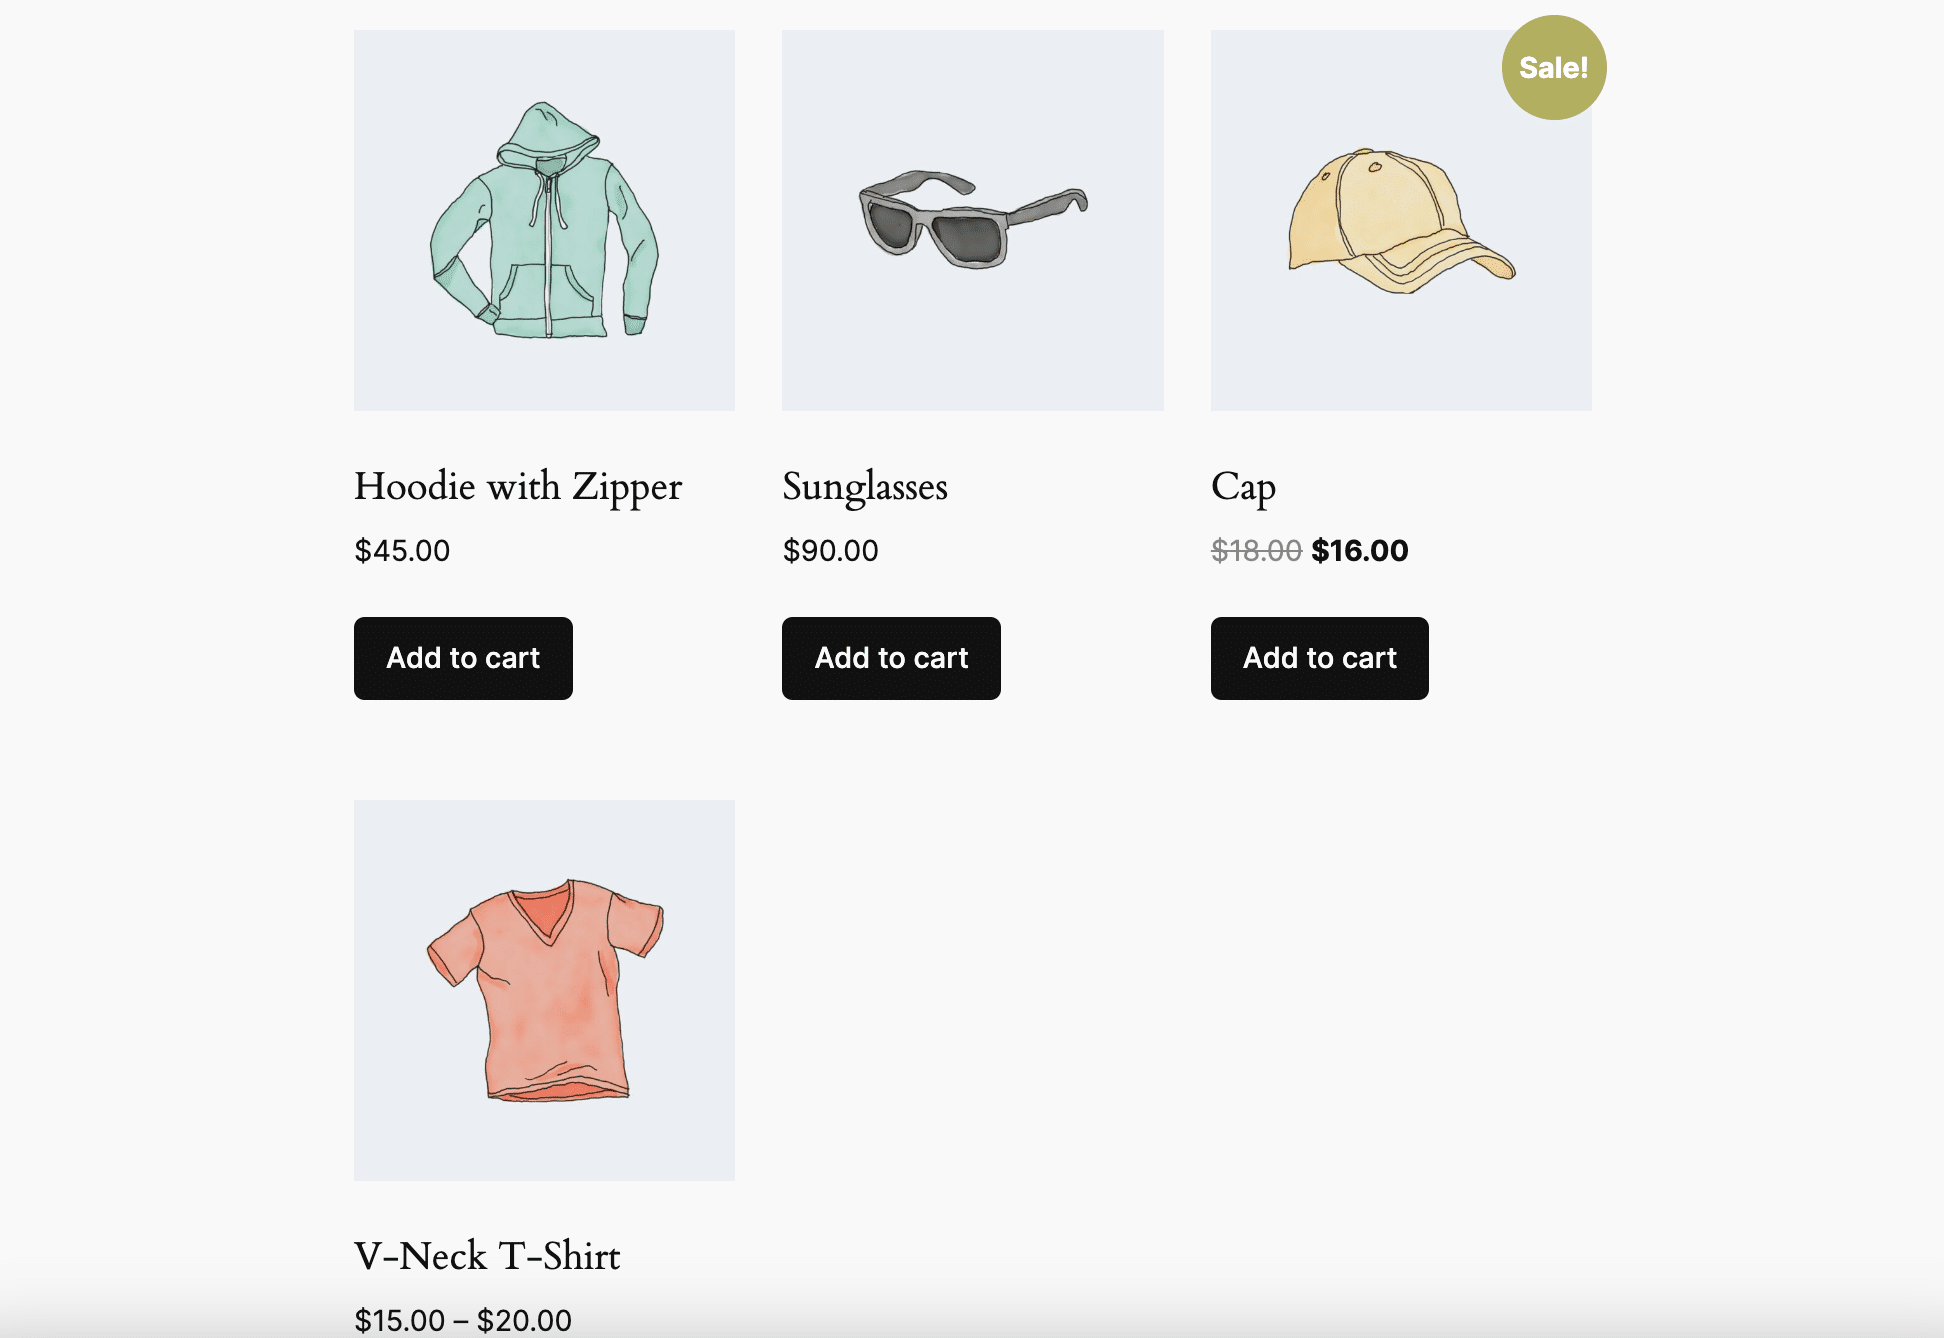Open the V-Neck T-Shirt title link
This screenshot has width=1944, height=1338.
coord(487,1257)
